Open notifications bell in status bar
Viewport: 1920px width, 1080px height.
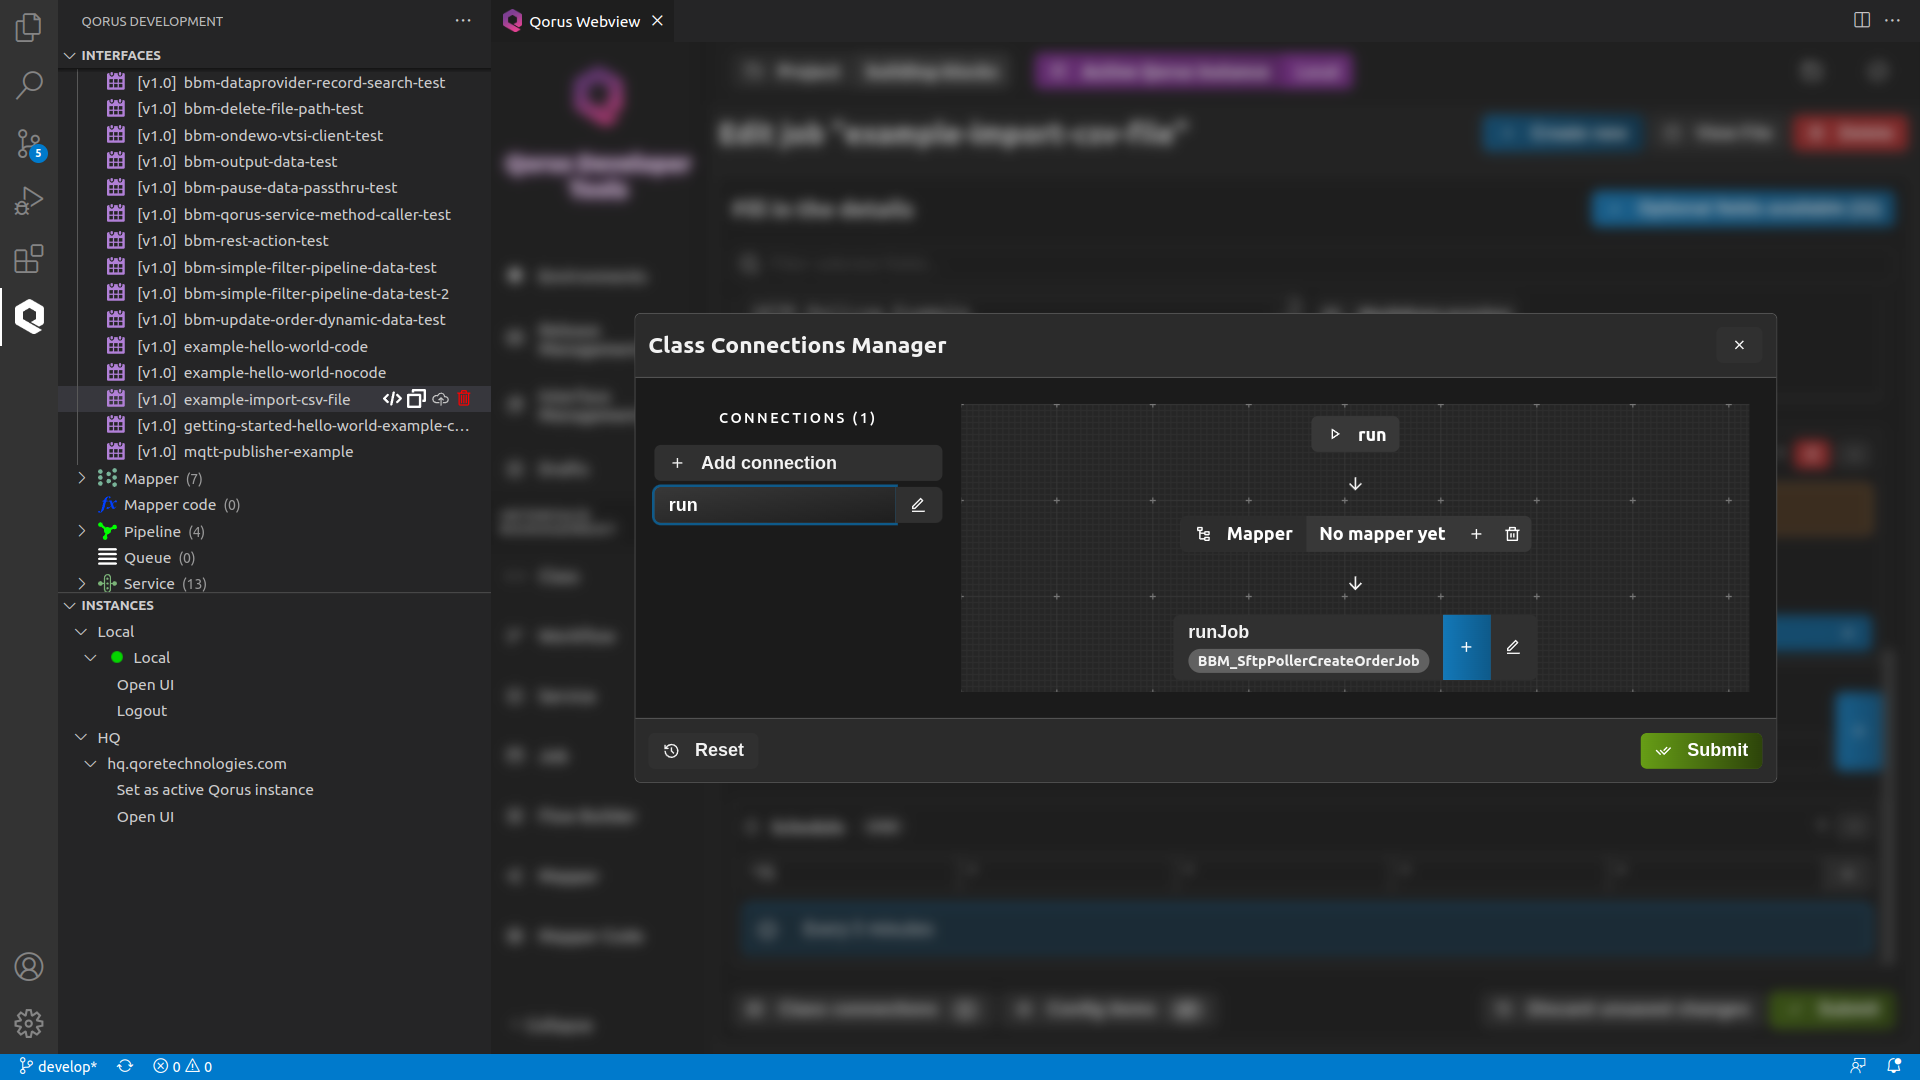1894,1066
